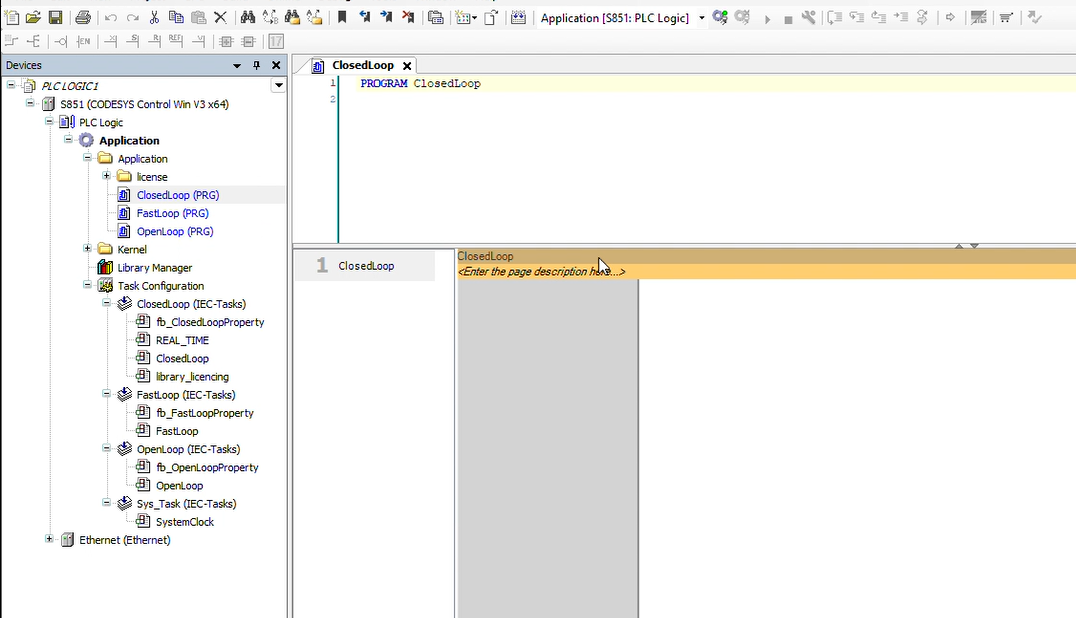
Task: Delete selection with the X icon
Action: tap(220, 18)
